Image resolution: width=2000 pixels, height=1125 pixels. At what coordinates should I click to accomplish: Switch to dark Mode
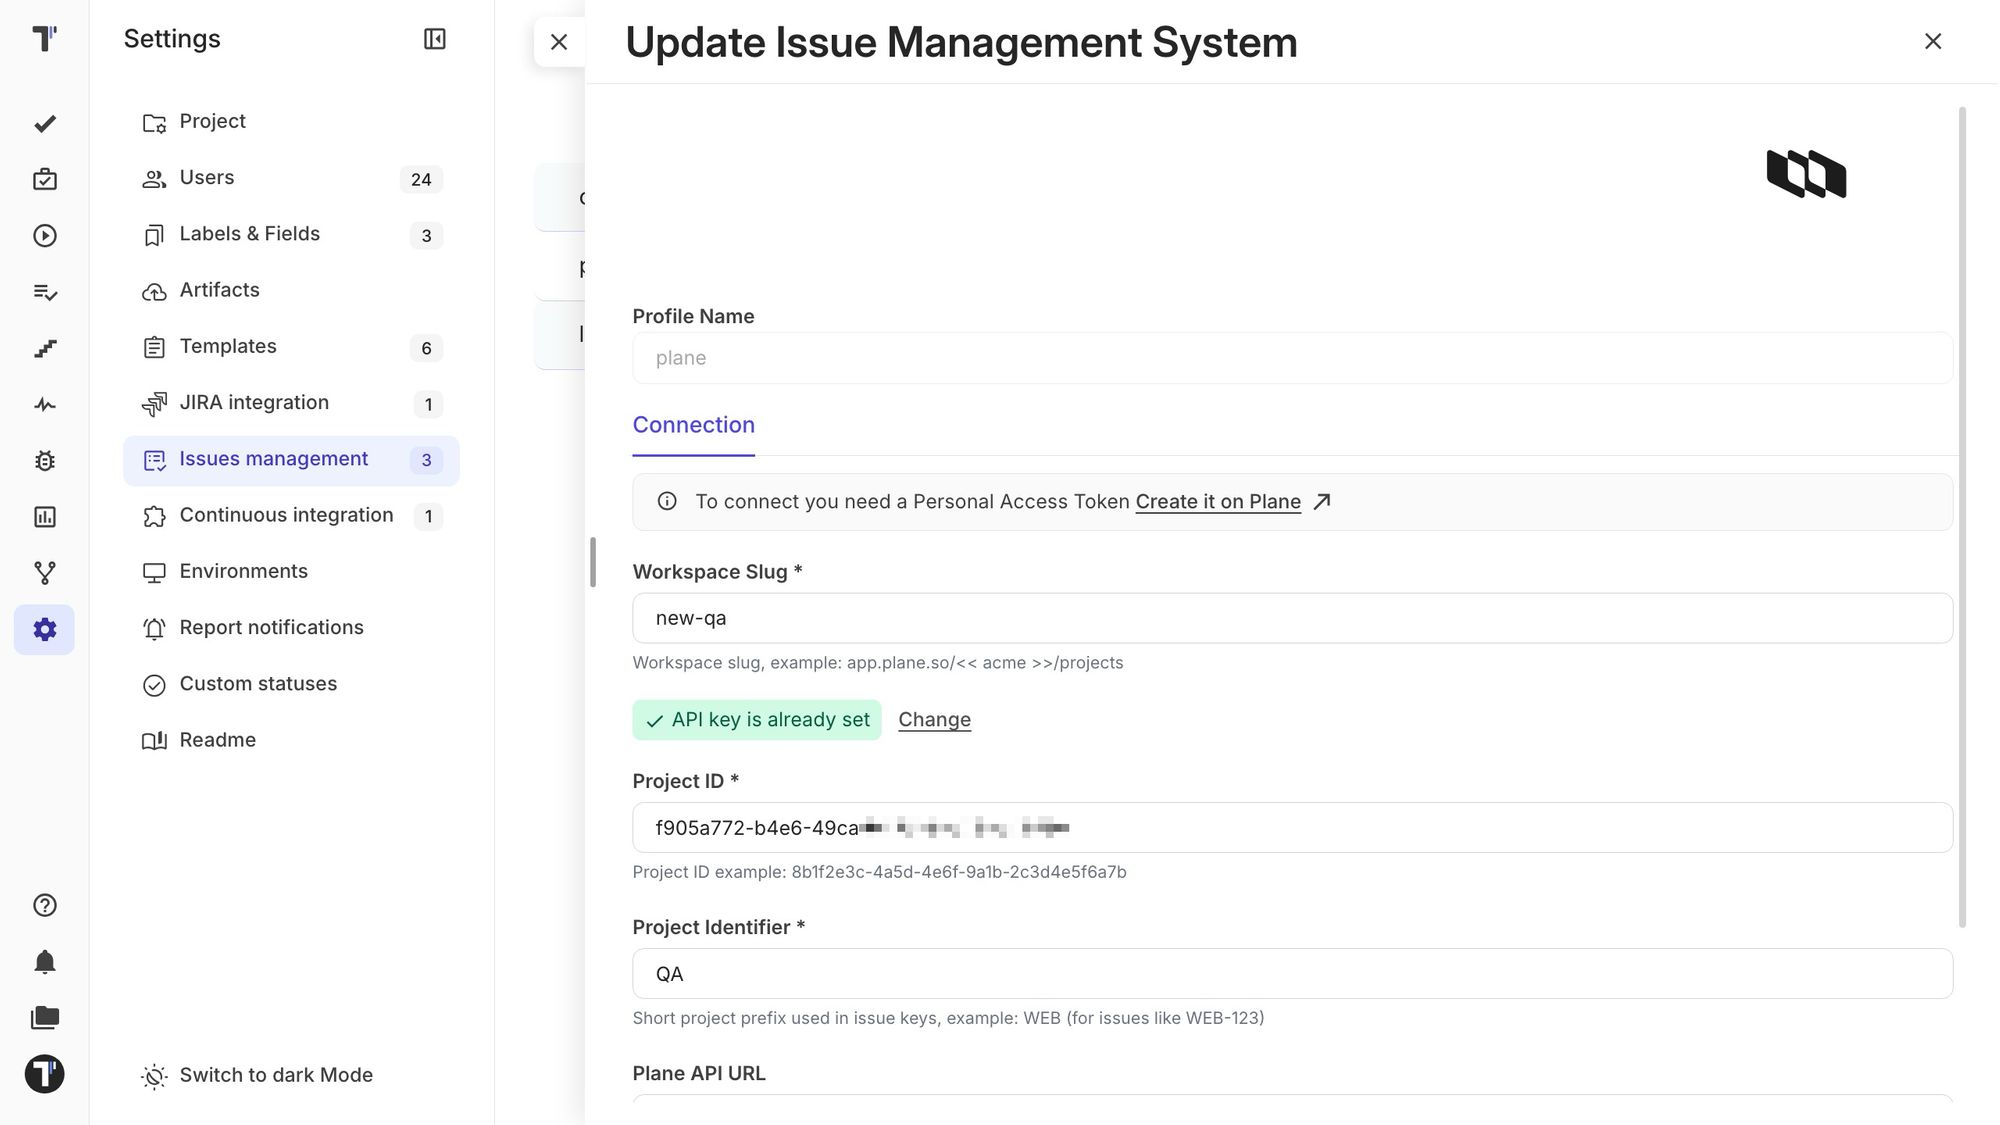pyautogui.click(x=258, y=1075)
